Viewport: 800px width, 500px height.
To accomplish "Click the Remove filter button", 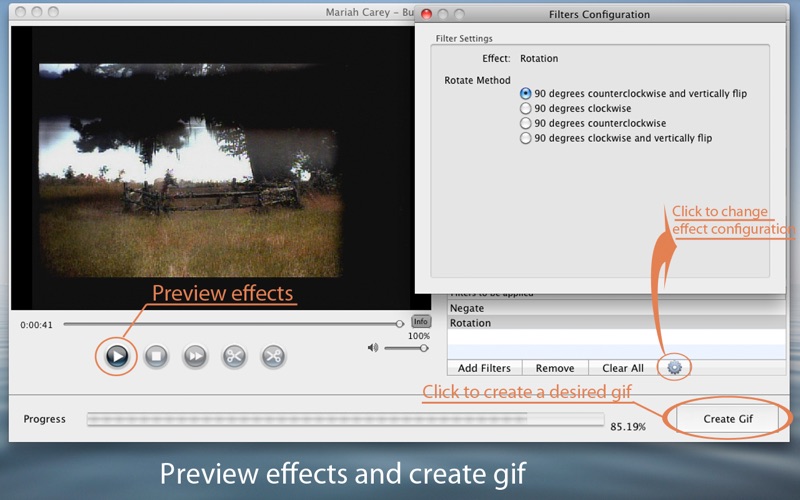I will tap(555, 368).
